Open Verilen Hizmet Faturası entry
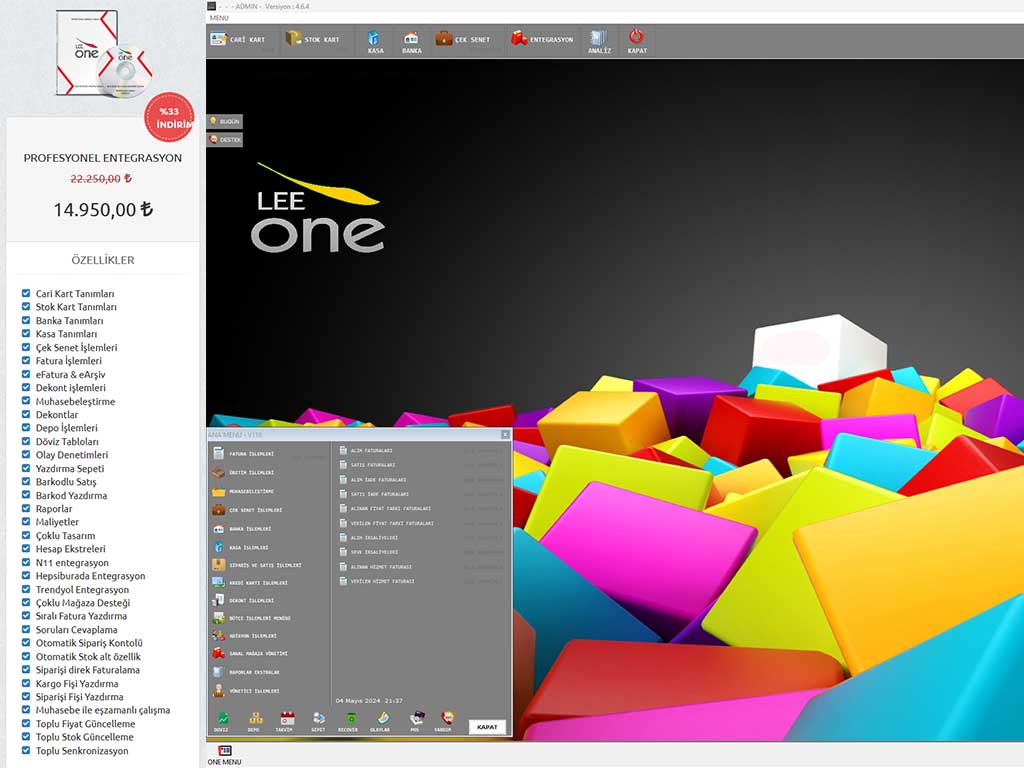The image size is (1024, 768). tap(377, 581)
